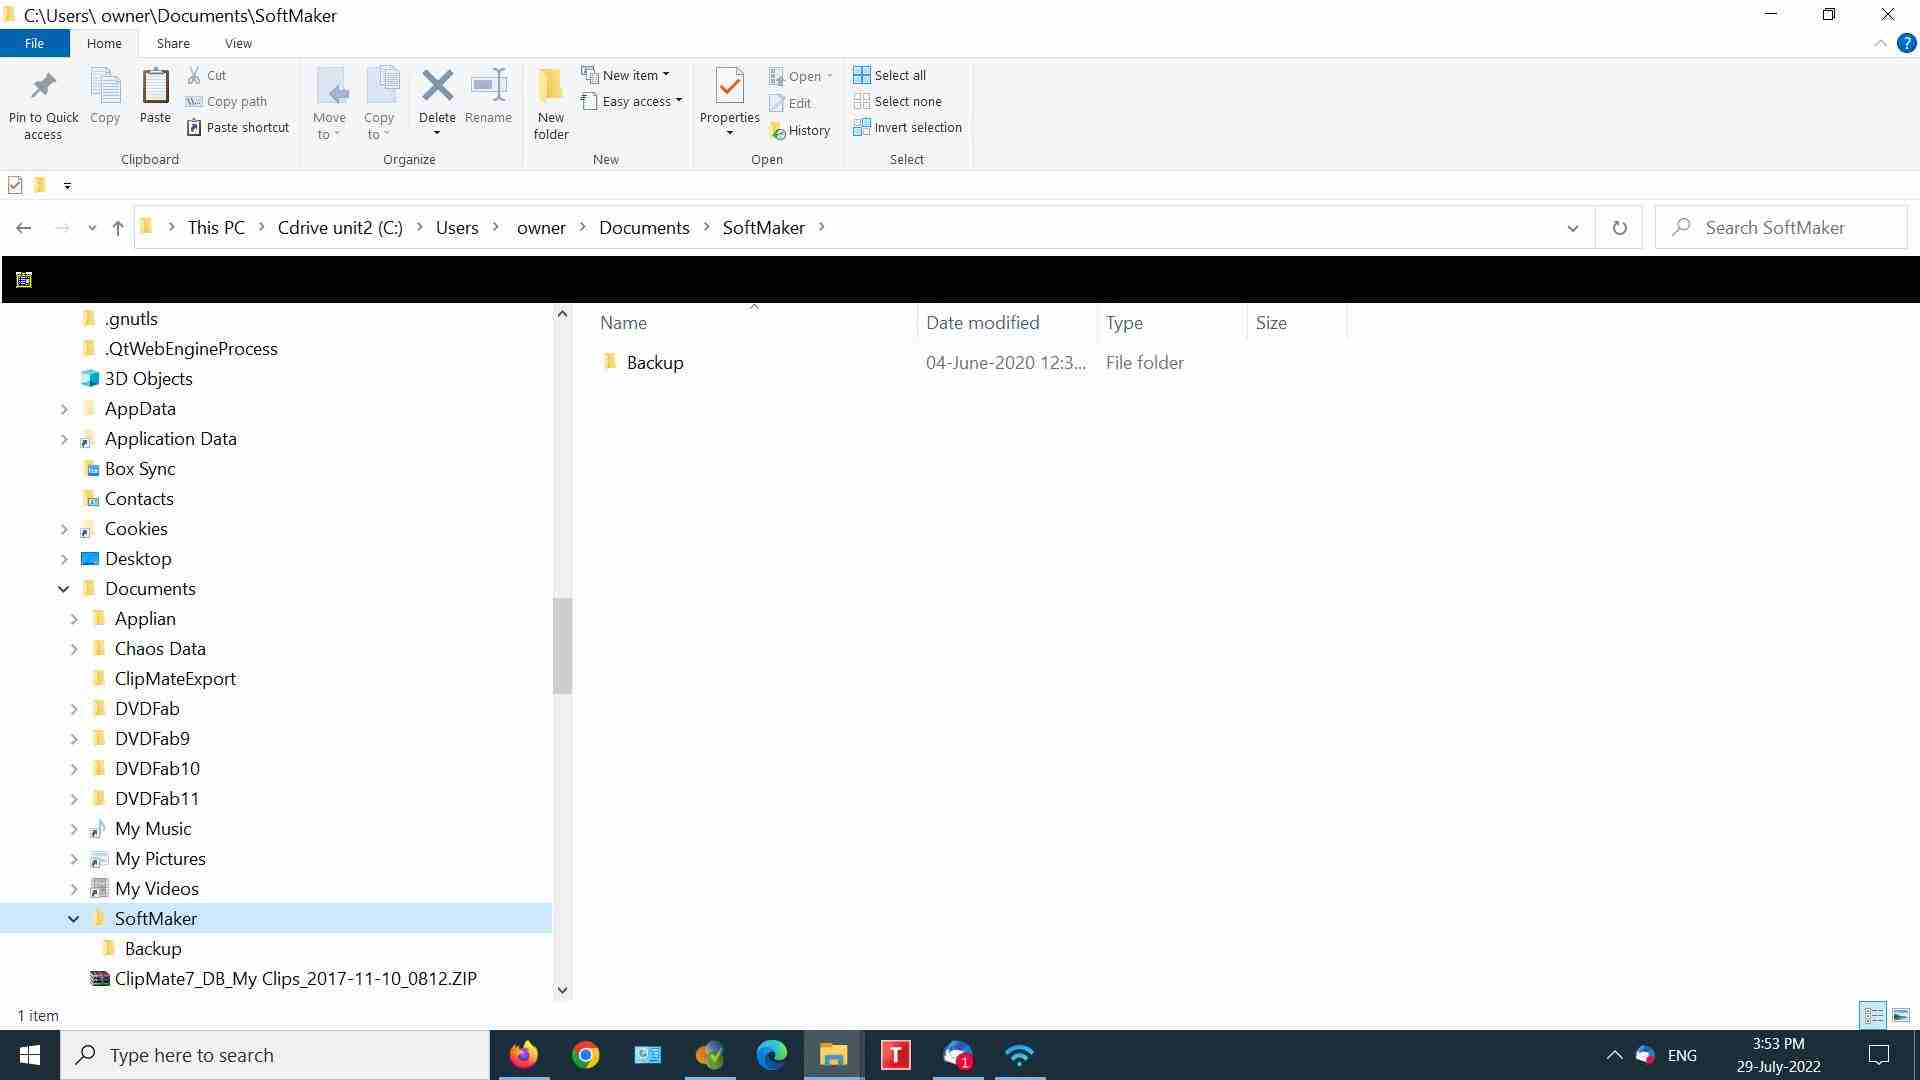Collapse the SoftMaker tree node
Viewport: 1920px width, 1080px height.
click(73, 919)
